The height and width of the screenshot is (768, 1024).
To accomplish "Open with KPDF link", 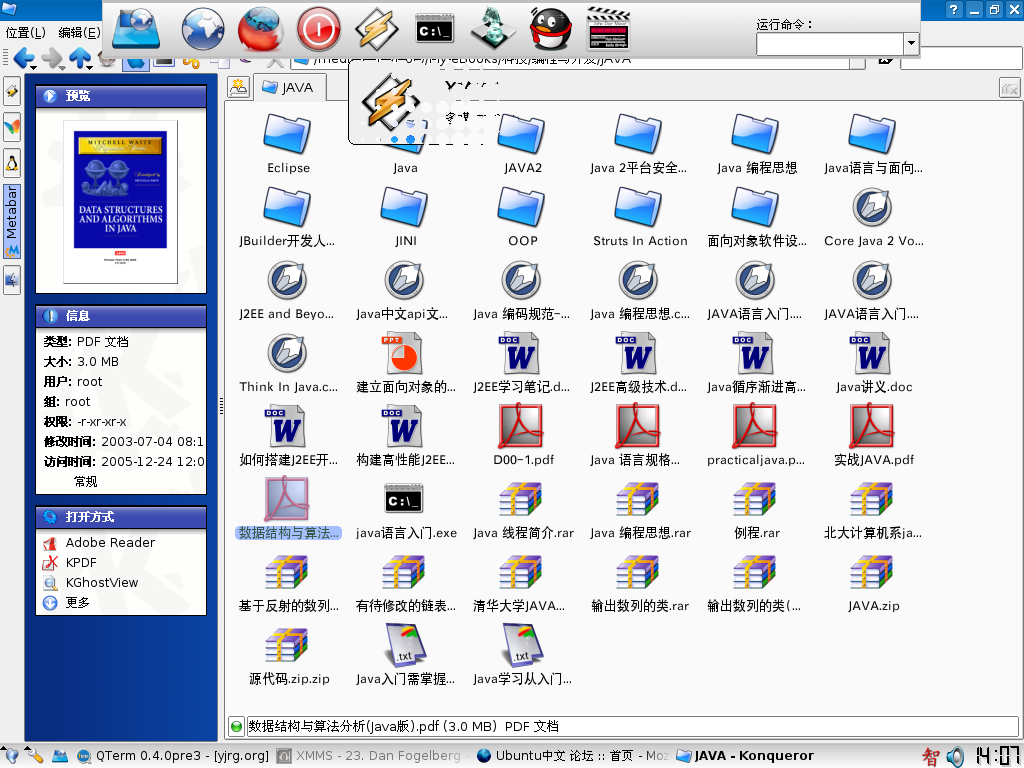I will tap(81, 562).
